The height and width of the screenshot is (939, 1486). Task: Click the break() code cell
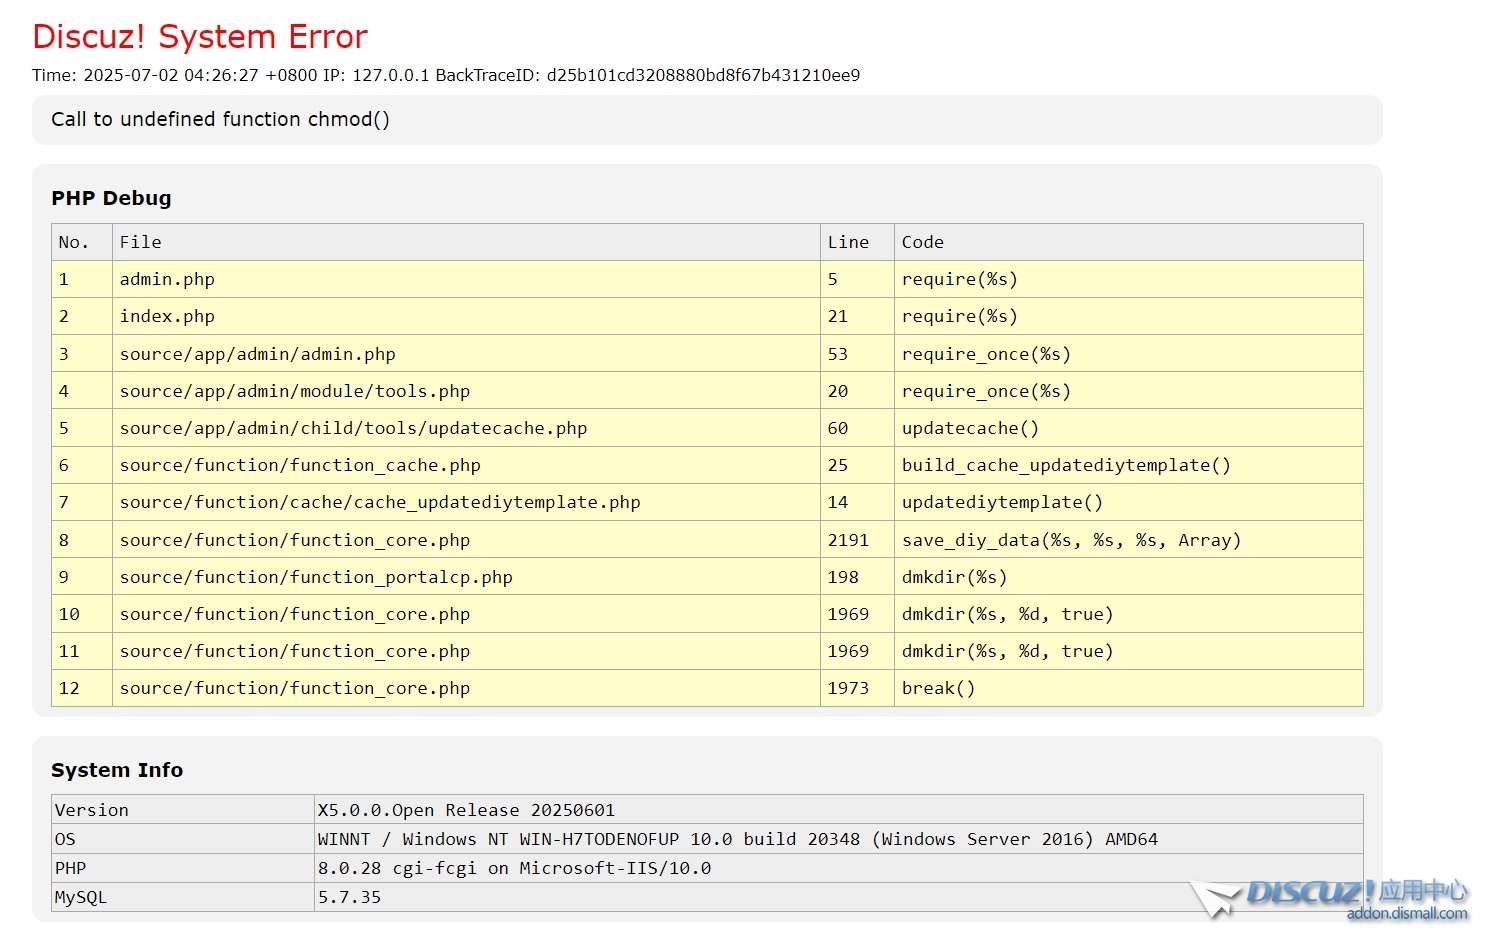(x=1129, y=688)
